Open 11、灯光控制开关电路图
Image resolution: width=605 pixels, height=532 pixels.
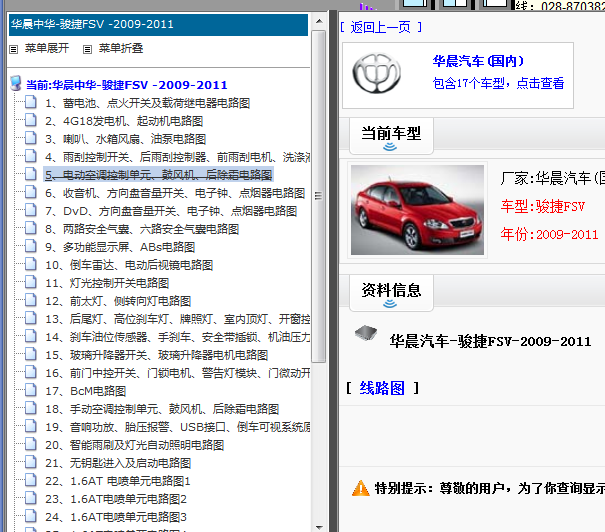click(x=107, y=283)
